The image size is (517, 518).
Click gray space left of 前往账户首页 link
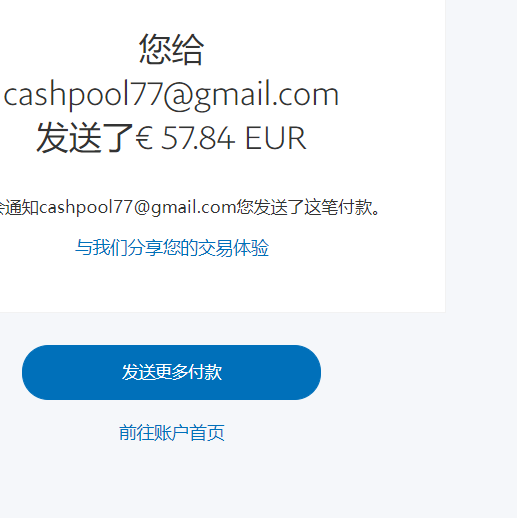point(58,433)
